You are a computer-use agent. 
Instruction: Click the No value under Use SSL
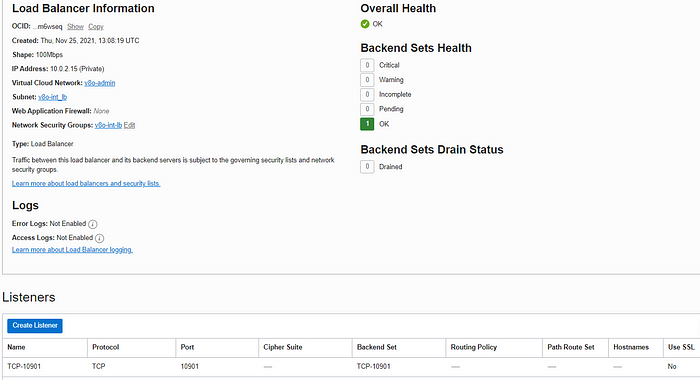point(672,367)
